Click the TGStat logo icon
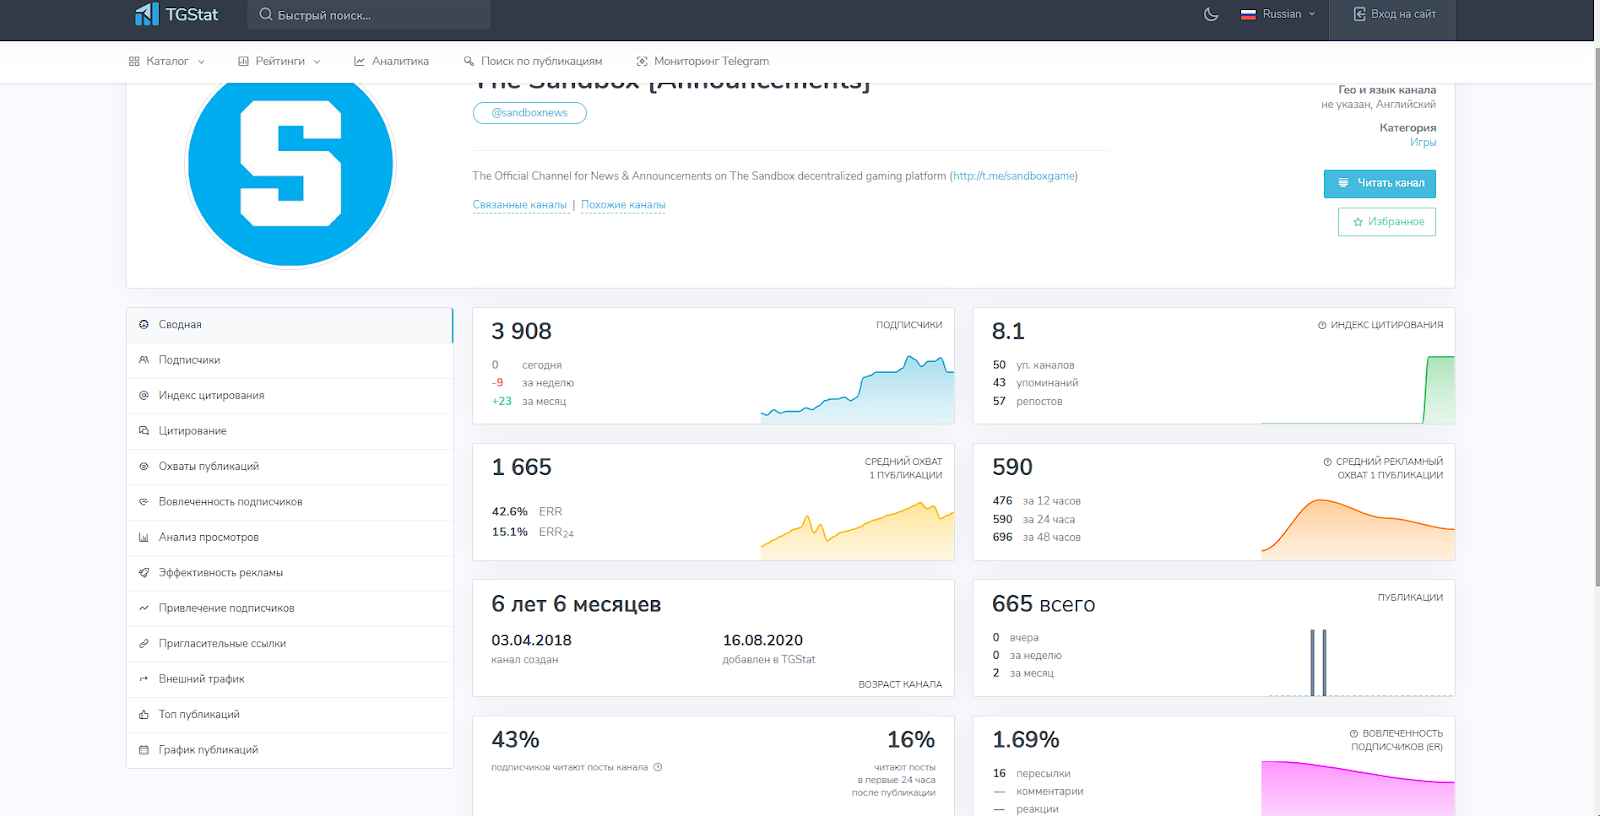Viewport: 1600px width, 816px height. tap(147, 14)
